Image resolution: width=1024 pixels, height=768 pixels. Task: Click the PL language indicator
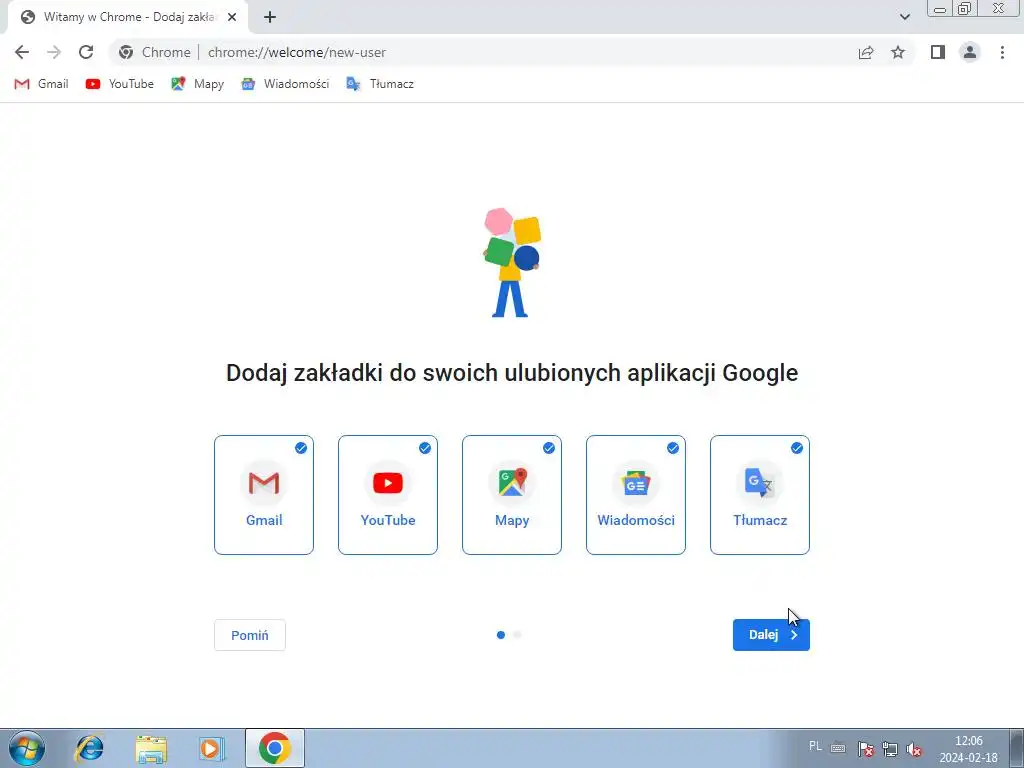815,746
